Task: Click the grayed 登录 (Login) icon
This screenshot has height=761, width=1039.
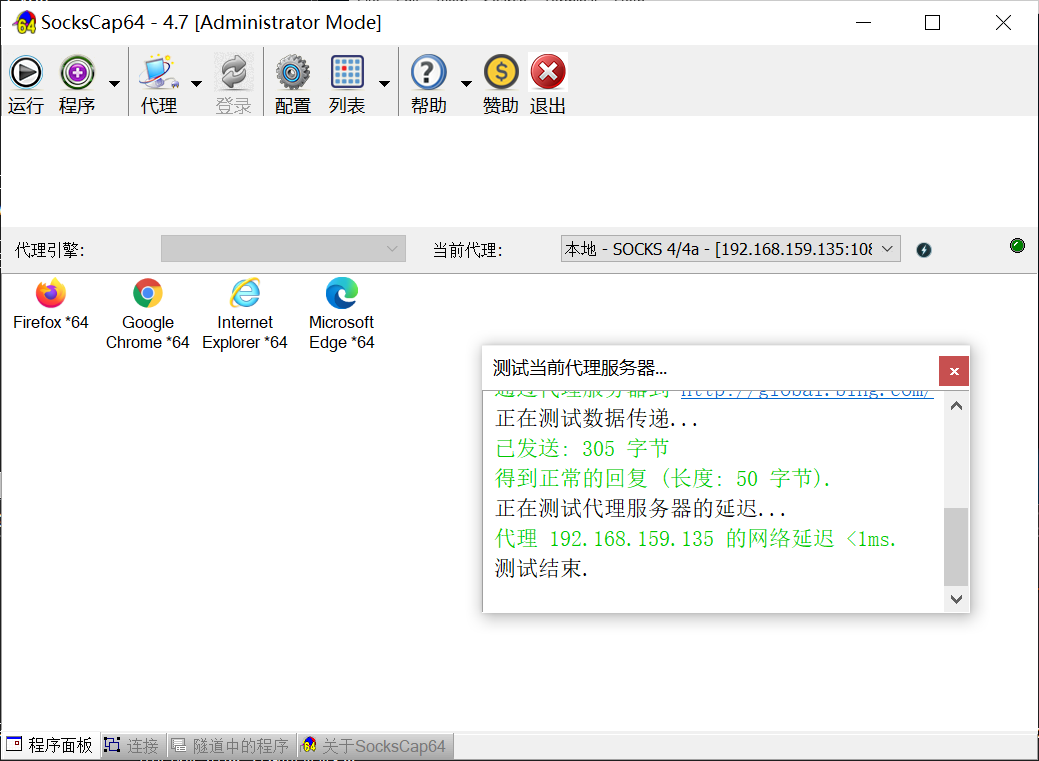Action: 233,72
